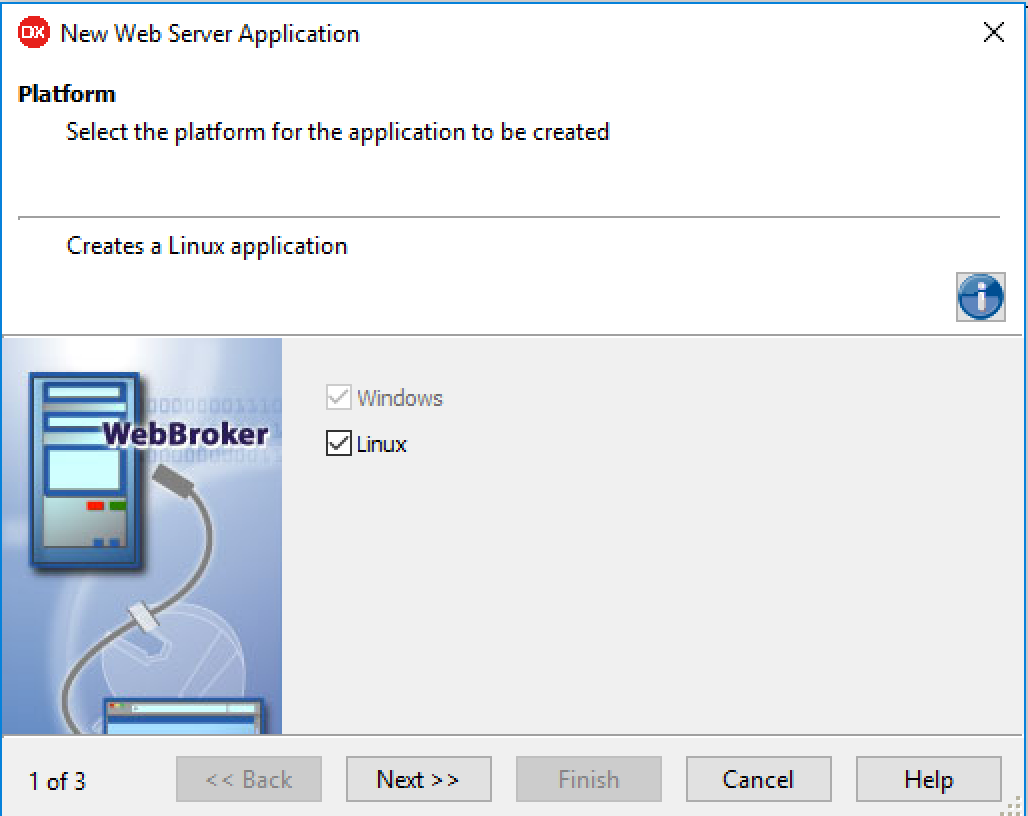Image resolution: width=1028 pixels, height=816 pixels.
Task: Click the "New Web Server Application" title
Action: coord(210,33)
